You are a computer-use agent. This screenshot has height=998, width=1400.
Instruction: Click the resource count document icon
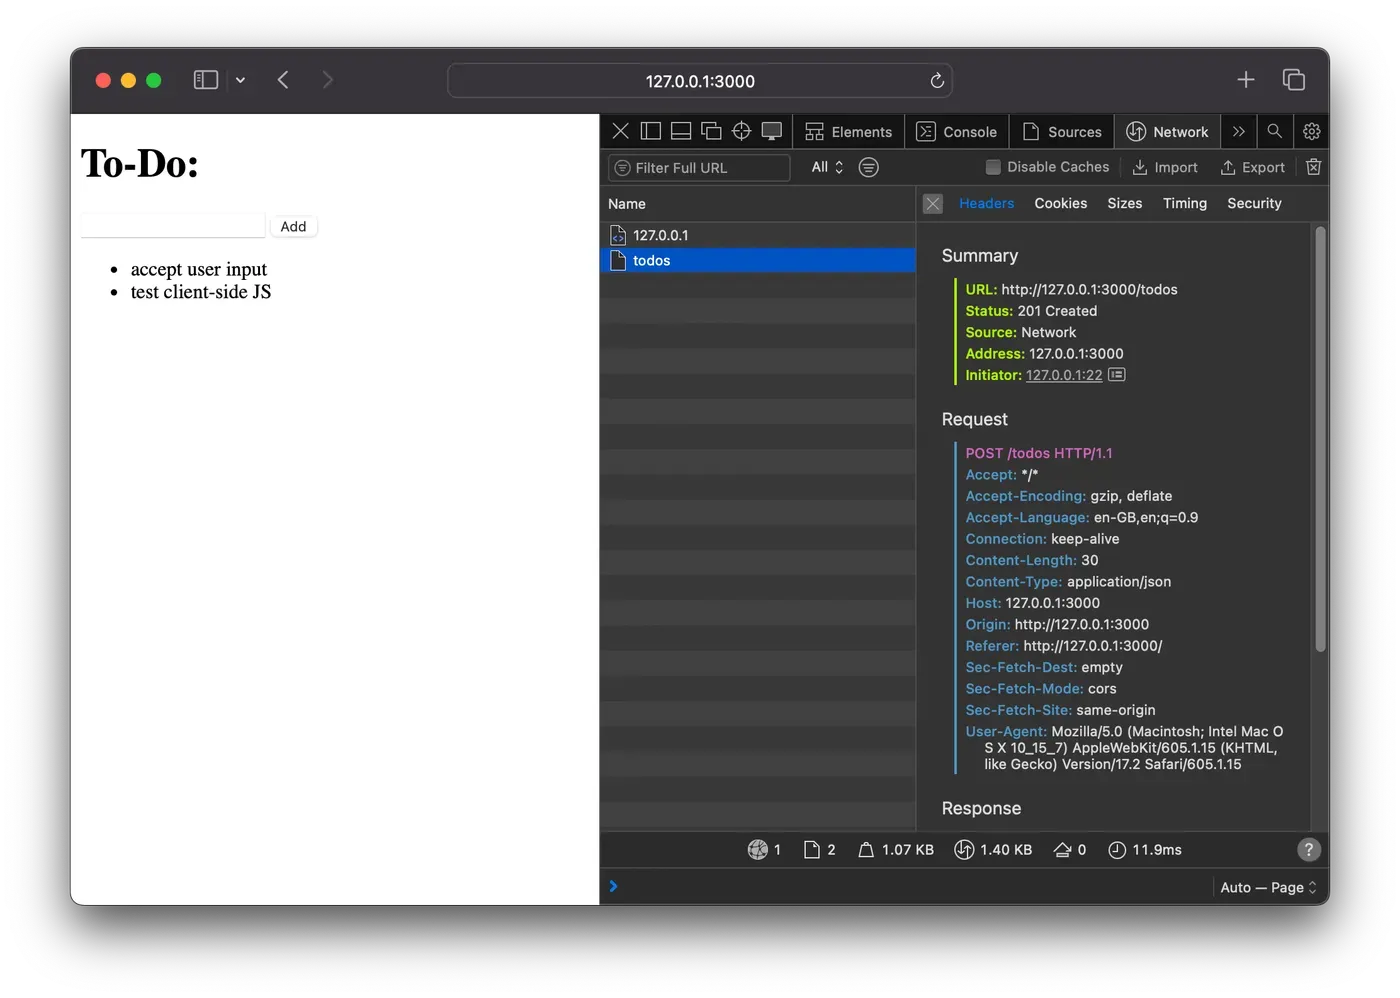[812, 850]
